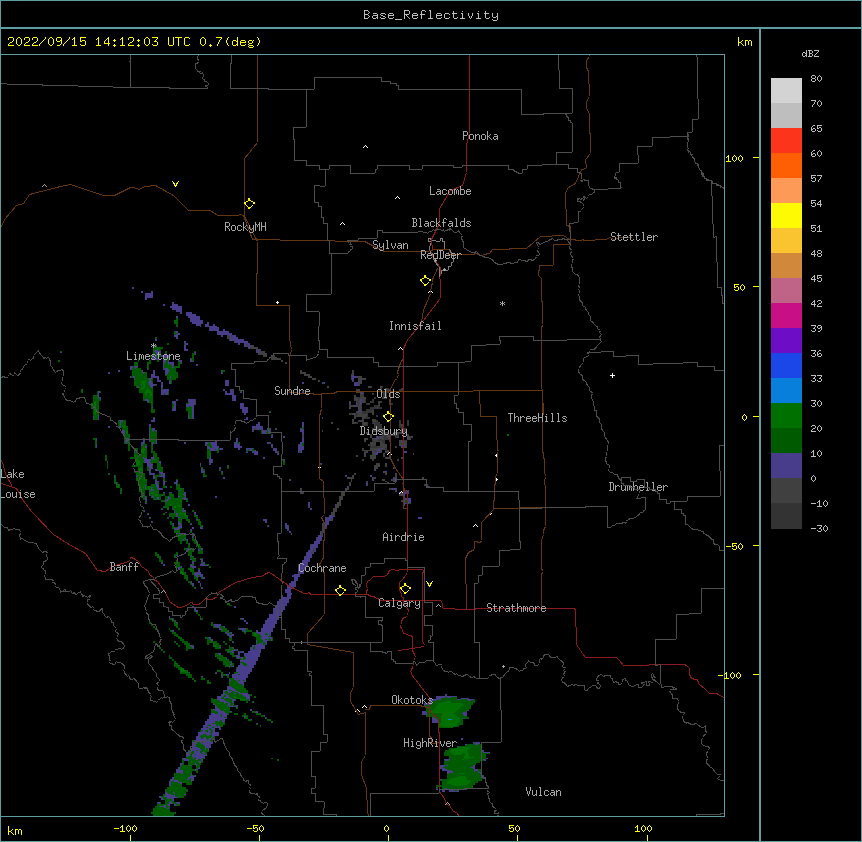Screen dimensions: 862x842
Task: Select the Blackfalds label
Action: (x=441, y=223)
